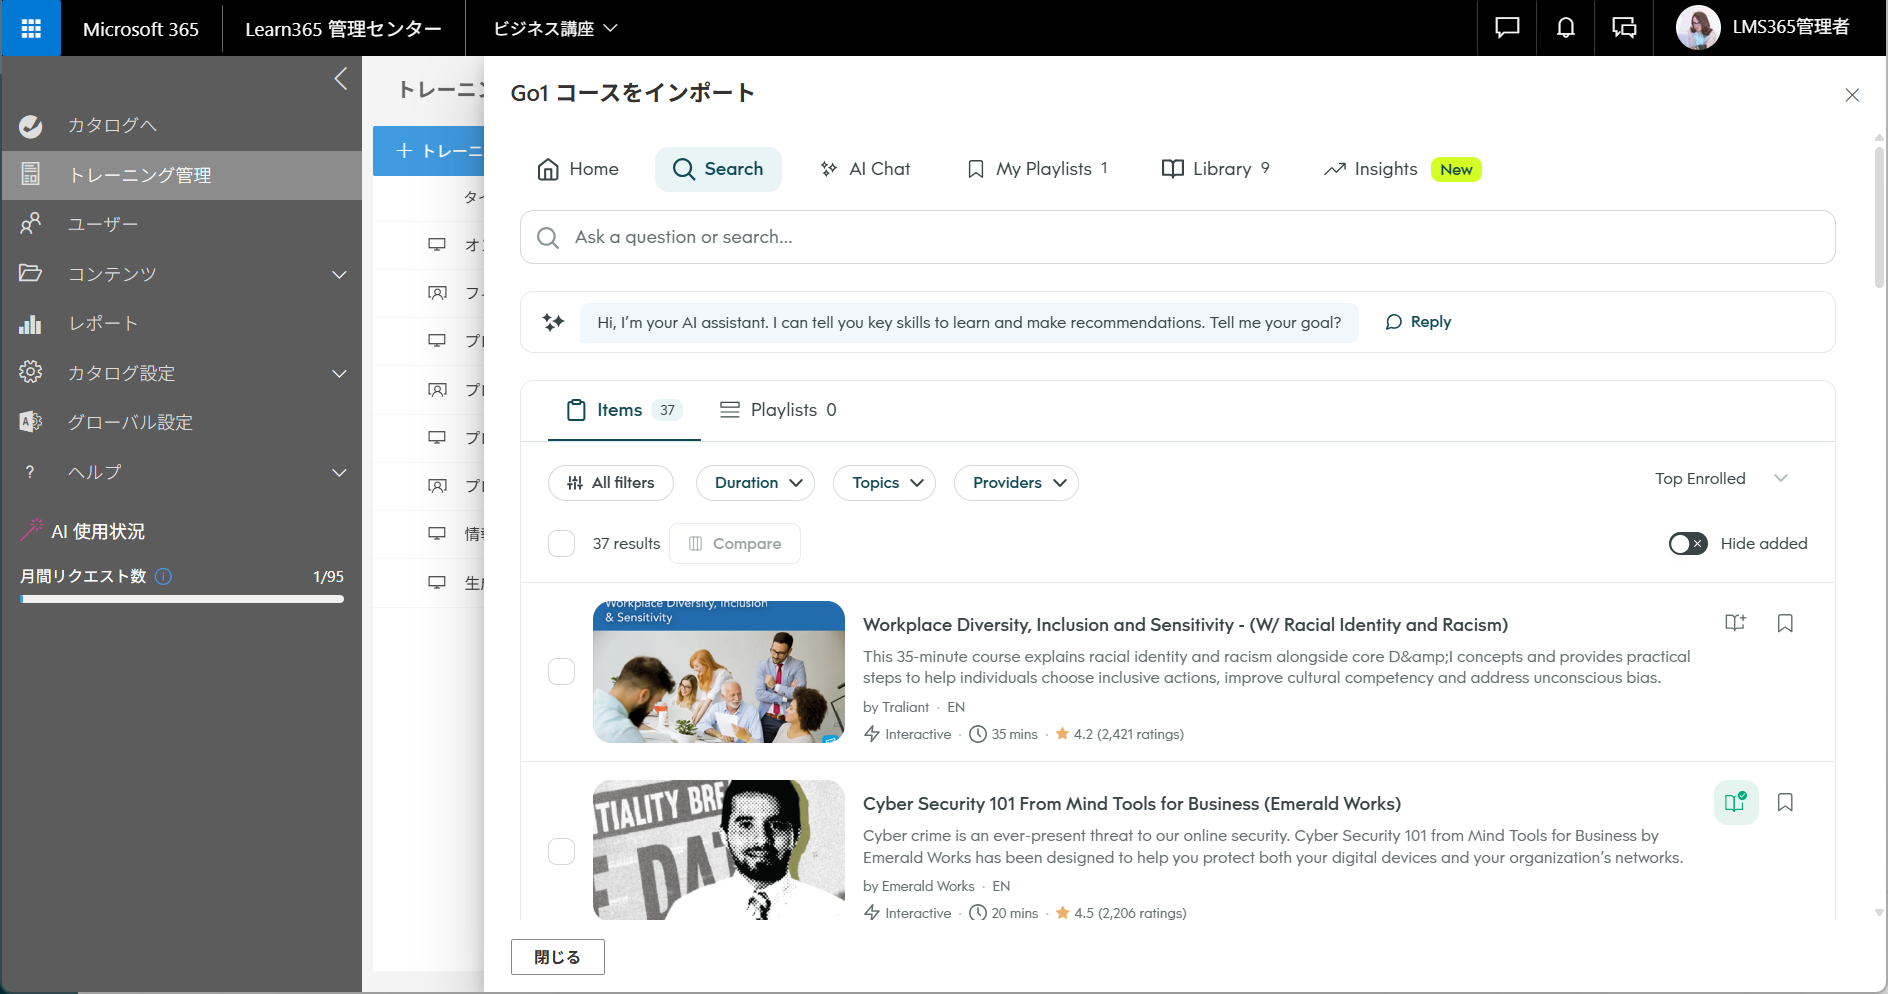Open All filters
The width and height of the screenshot is (1888, 994).
[x=611, y=483]
